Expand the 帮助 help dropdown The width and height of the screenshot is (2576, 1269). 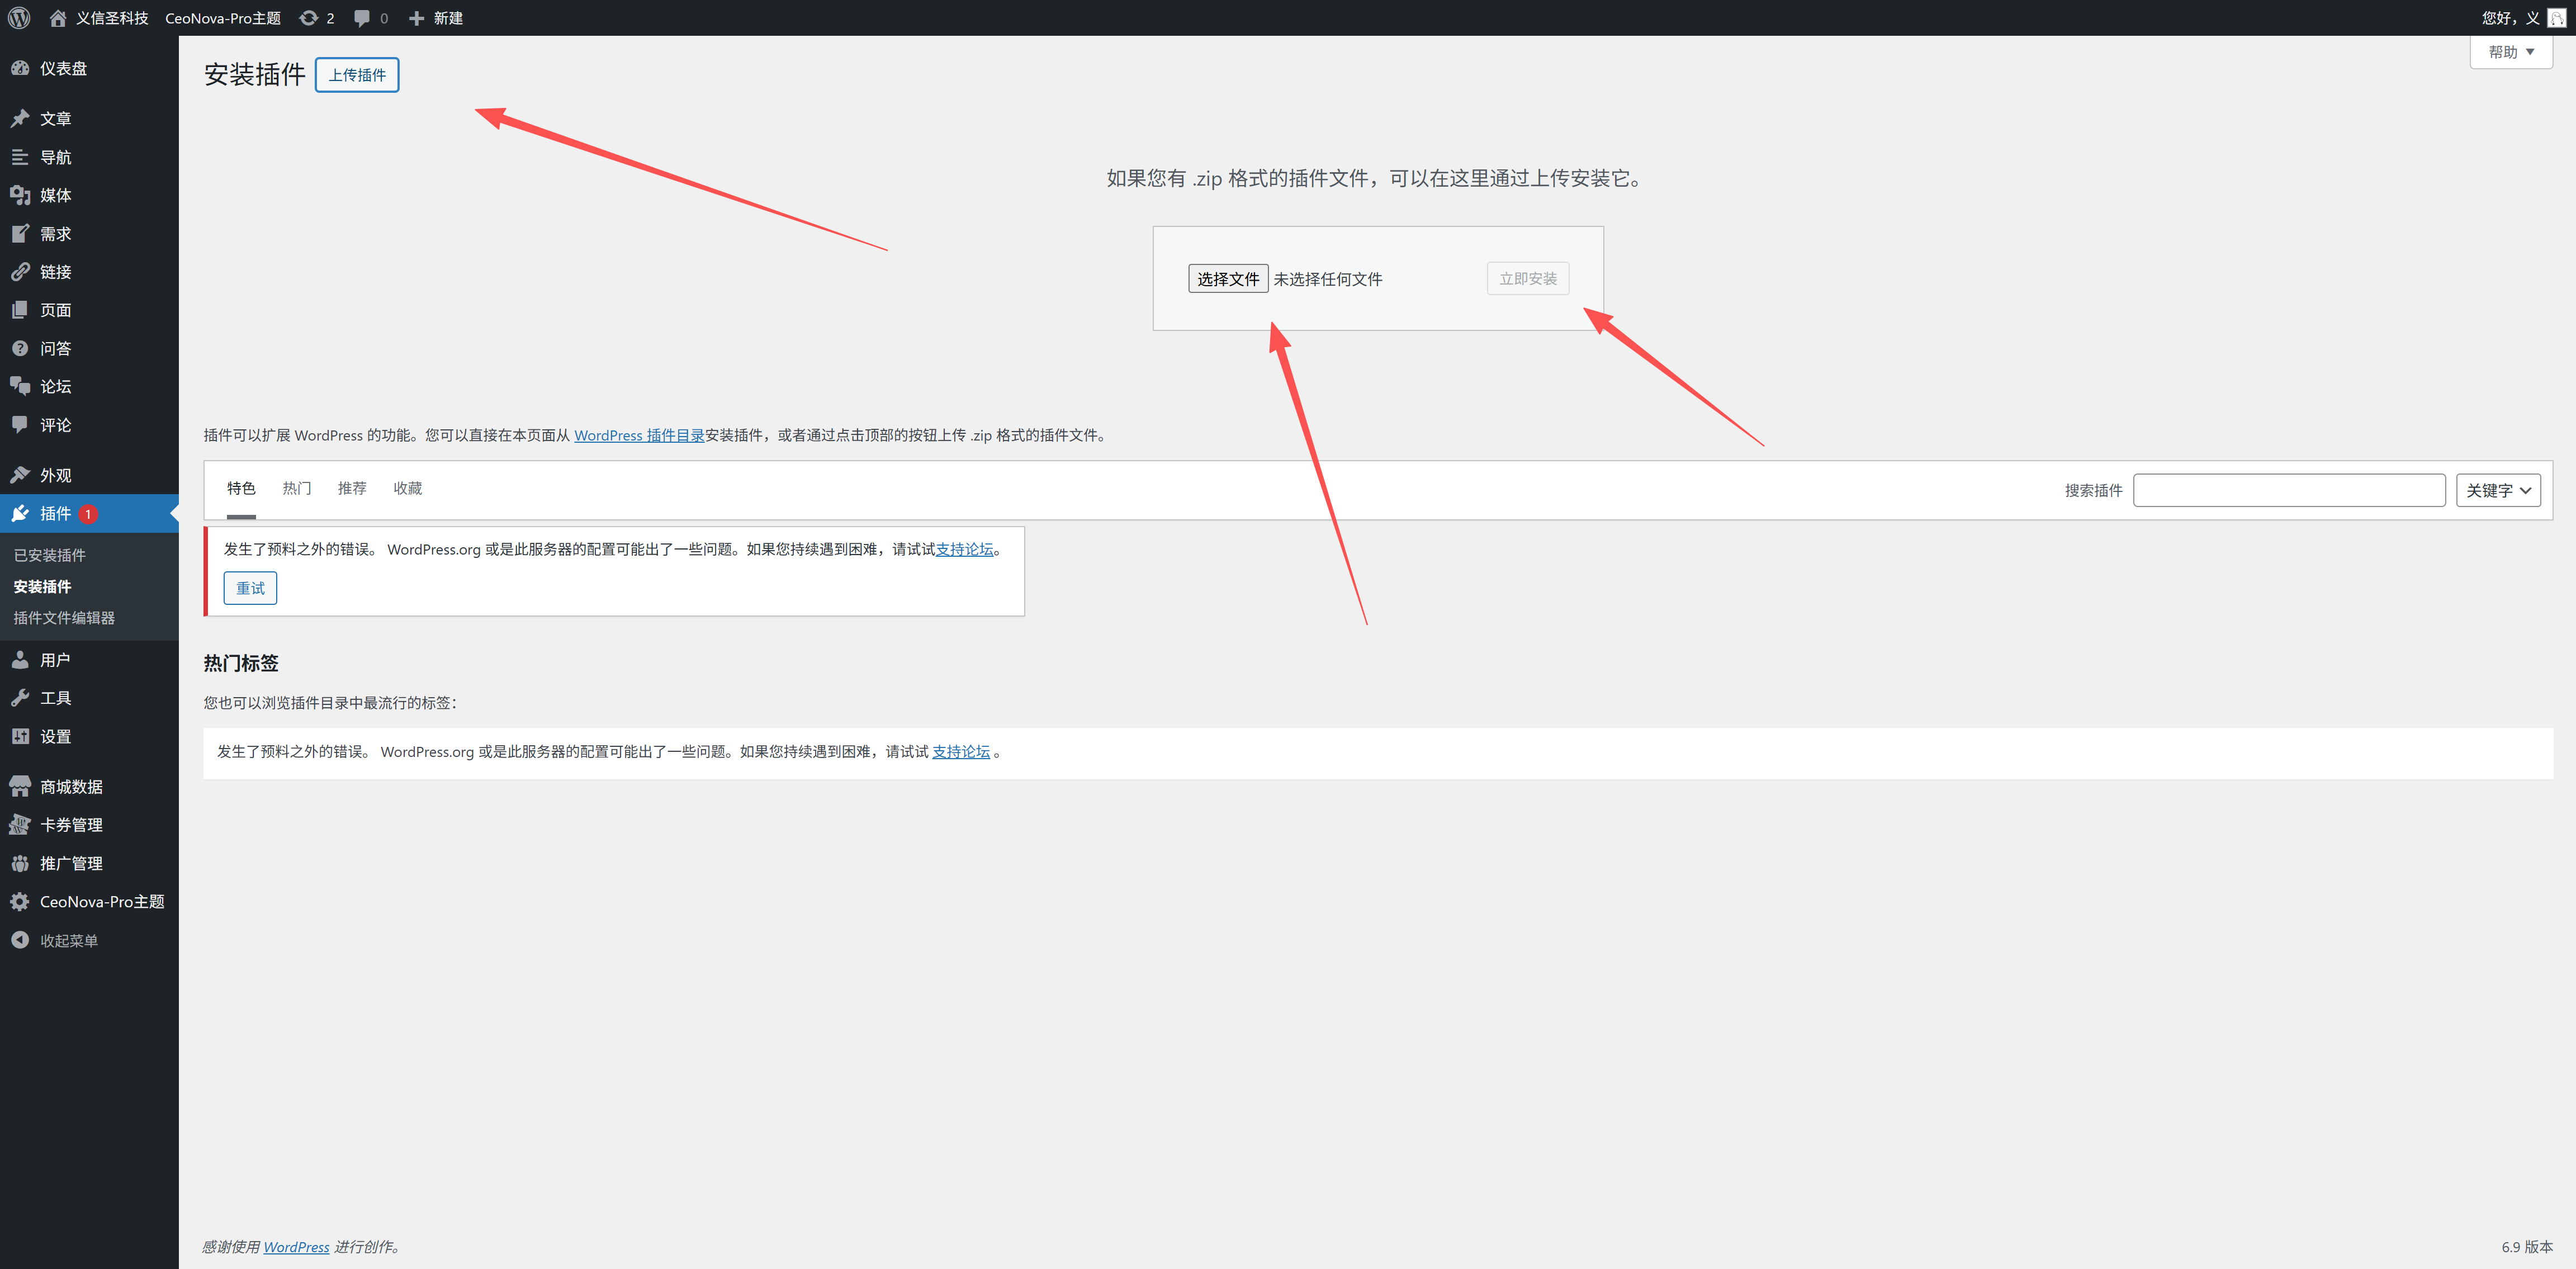point(2510,52)
